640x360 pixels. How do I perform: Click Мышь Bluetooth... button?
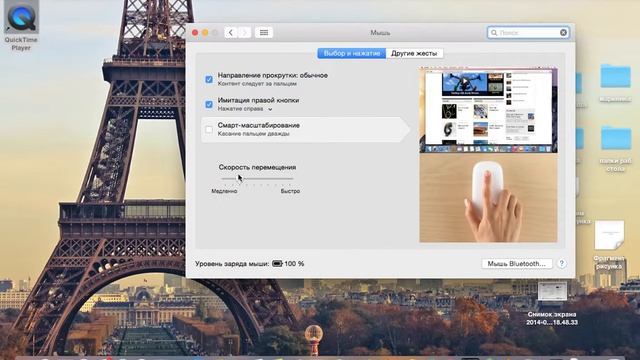pos(517,264)
